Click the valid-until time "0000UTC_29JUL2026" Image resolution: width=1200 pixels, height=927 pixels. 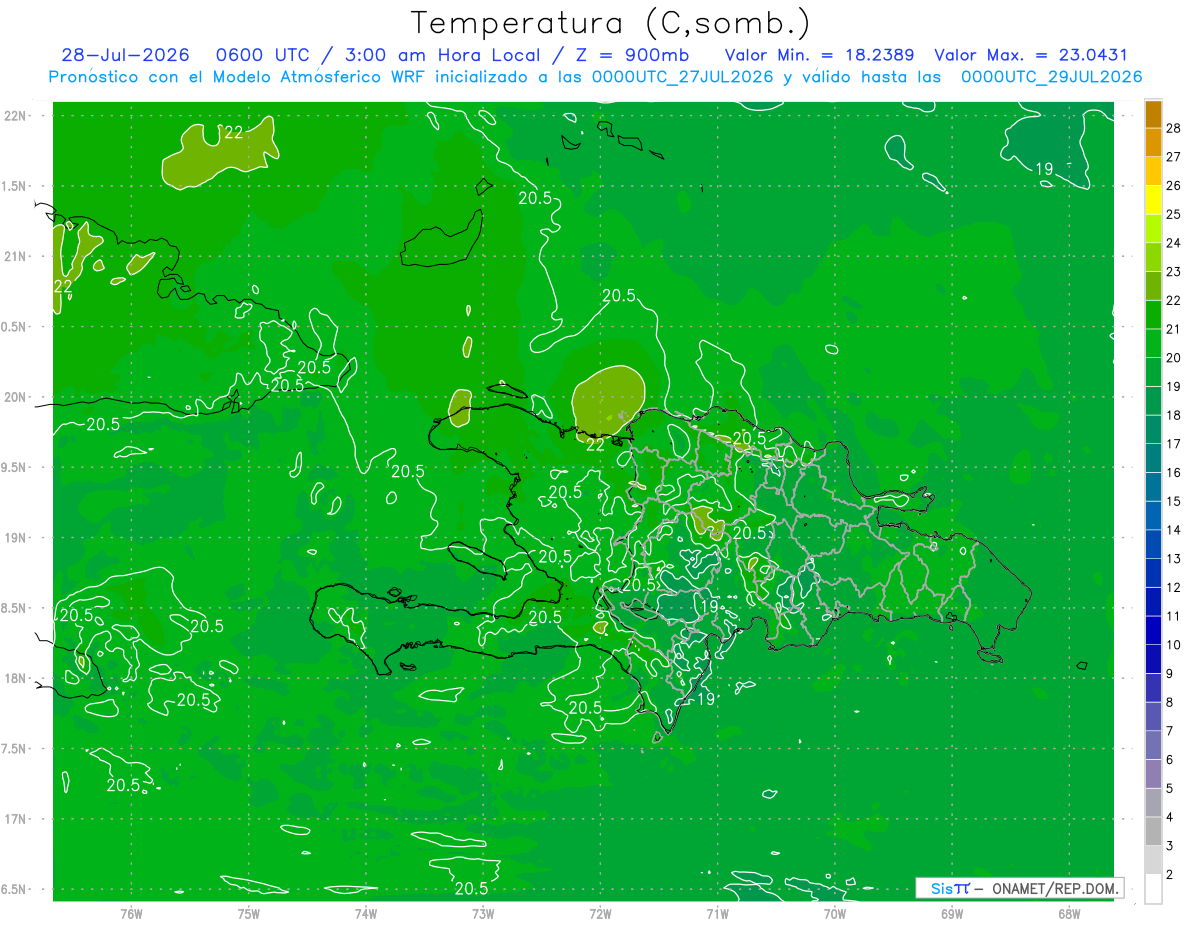(1051, 77)
